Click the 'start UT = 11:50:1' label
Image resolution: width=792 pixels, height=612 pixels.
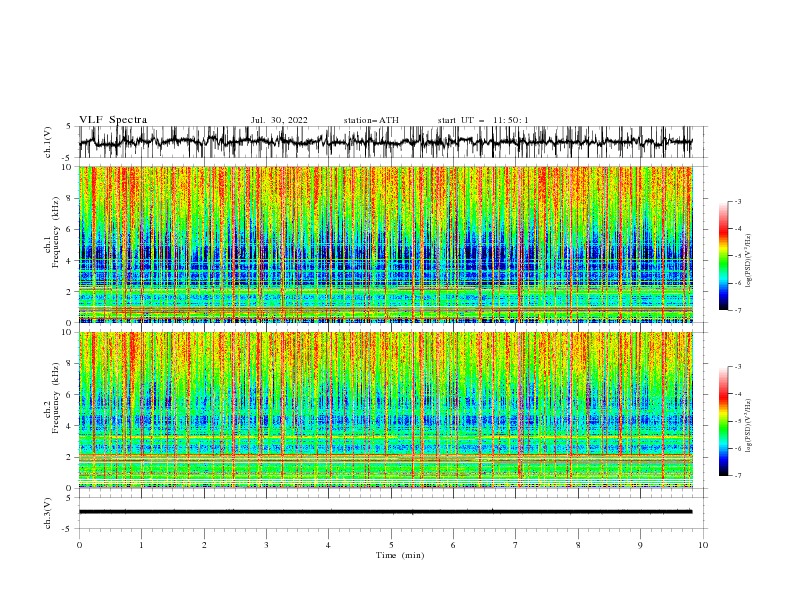click(x=483, y=120)
